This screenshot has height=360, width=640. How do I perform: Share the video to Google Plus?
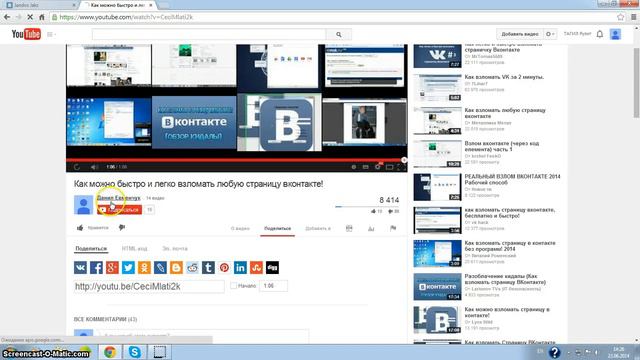(112, 268)
